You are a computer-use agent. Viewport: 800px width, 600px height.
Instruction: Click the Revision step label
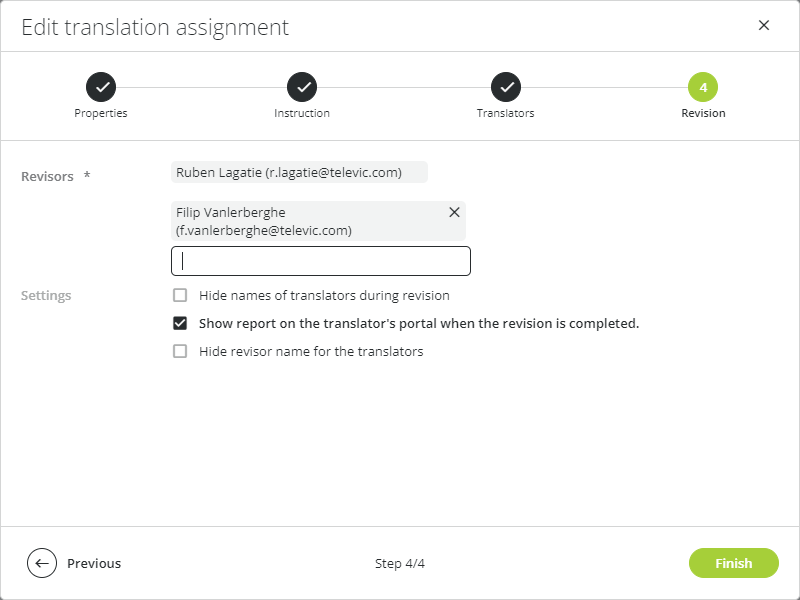pyautogui.click(x=703, y=113)
